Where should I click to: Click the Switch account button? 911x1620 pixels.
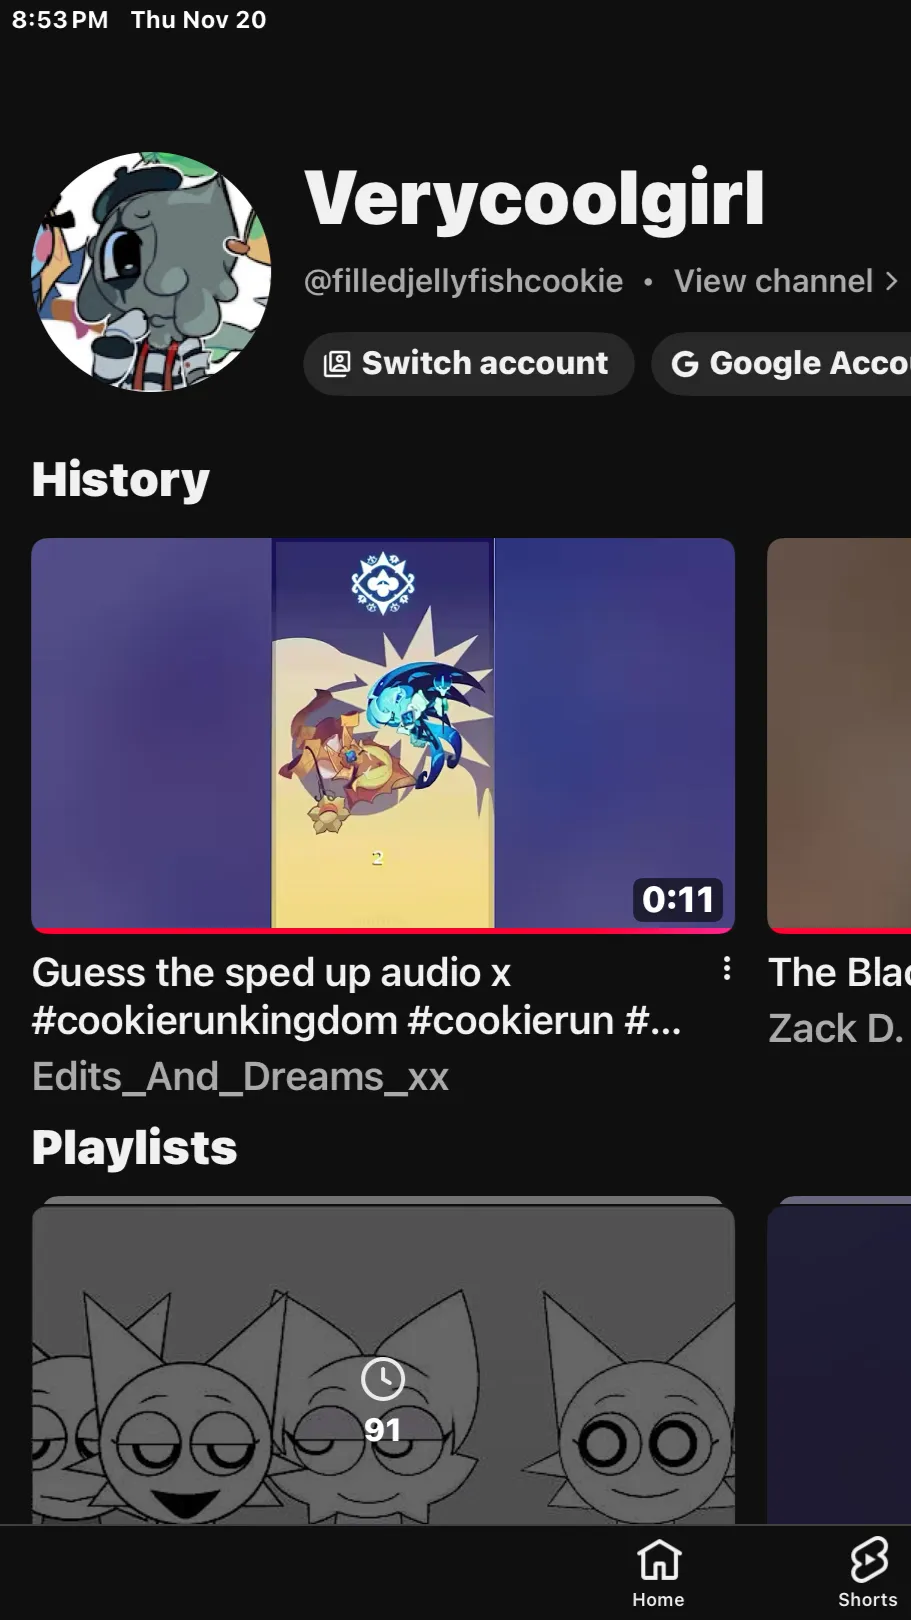469,364
